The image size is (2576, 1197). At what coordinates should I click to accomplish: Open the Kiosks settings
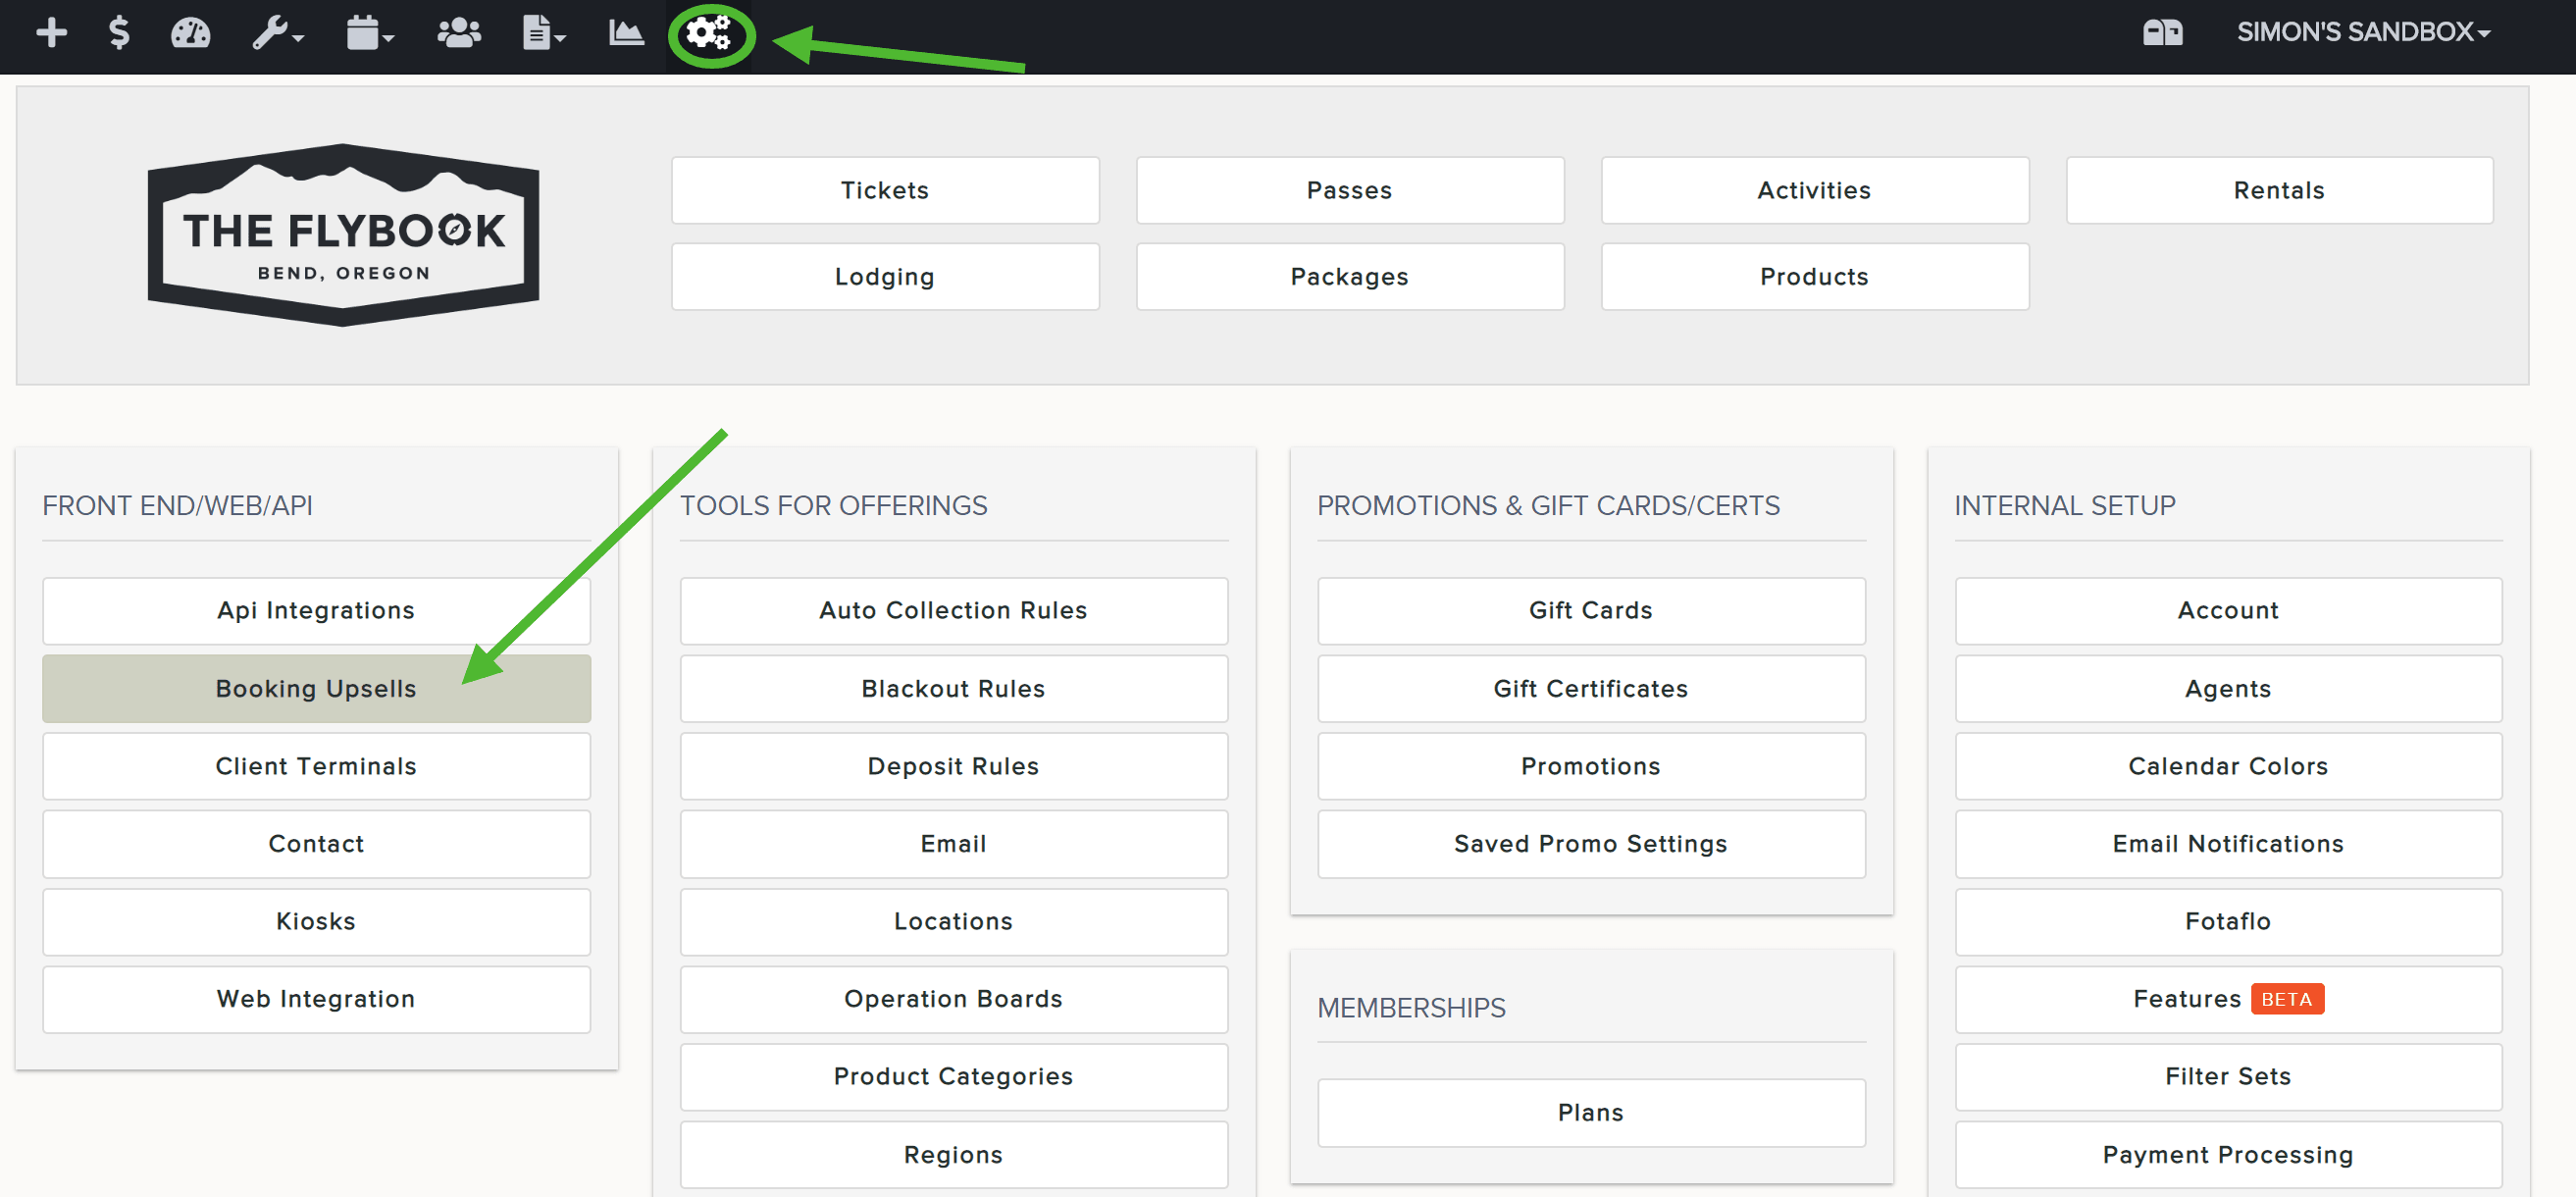316,921
